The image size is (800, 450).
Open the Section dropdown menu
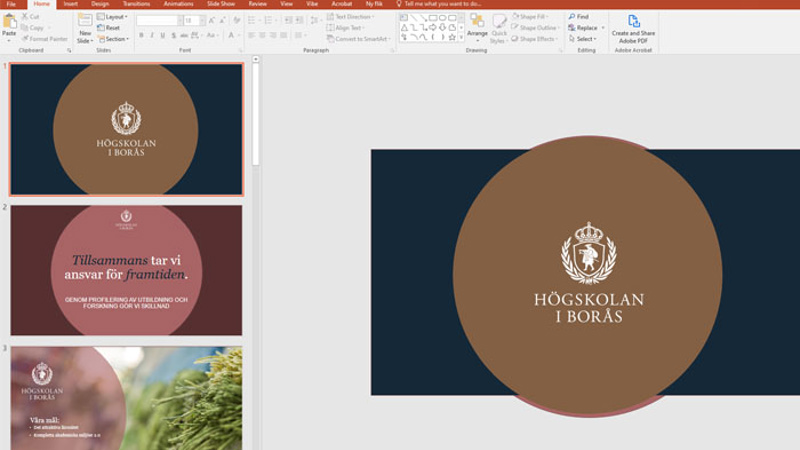click(113, 39)
